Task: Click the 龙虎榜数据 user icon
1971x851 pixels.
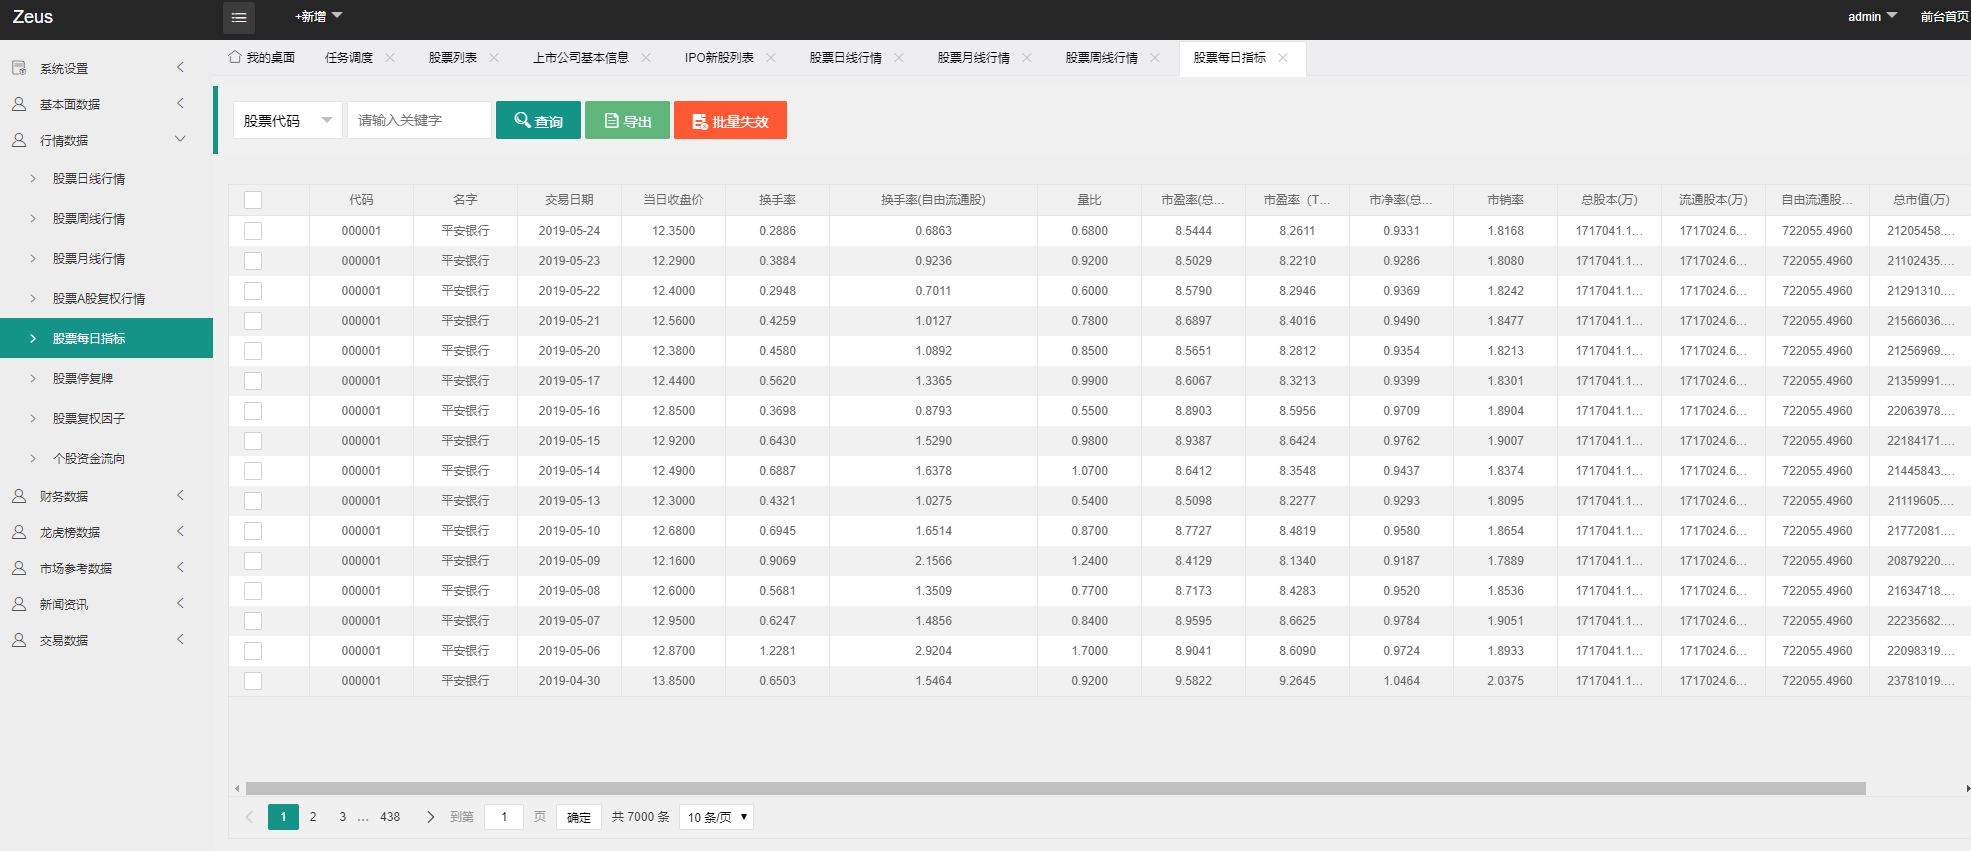Action: [19, 532]
